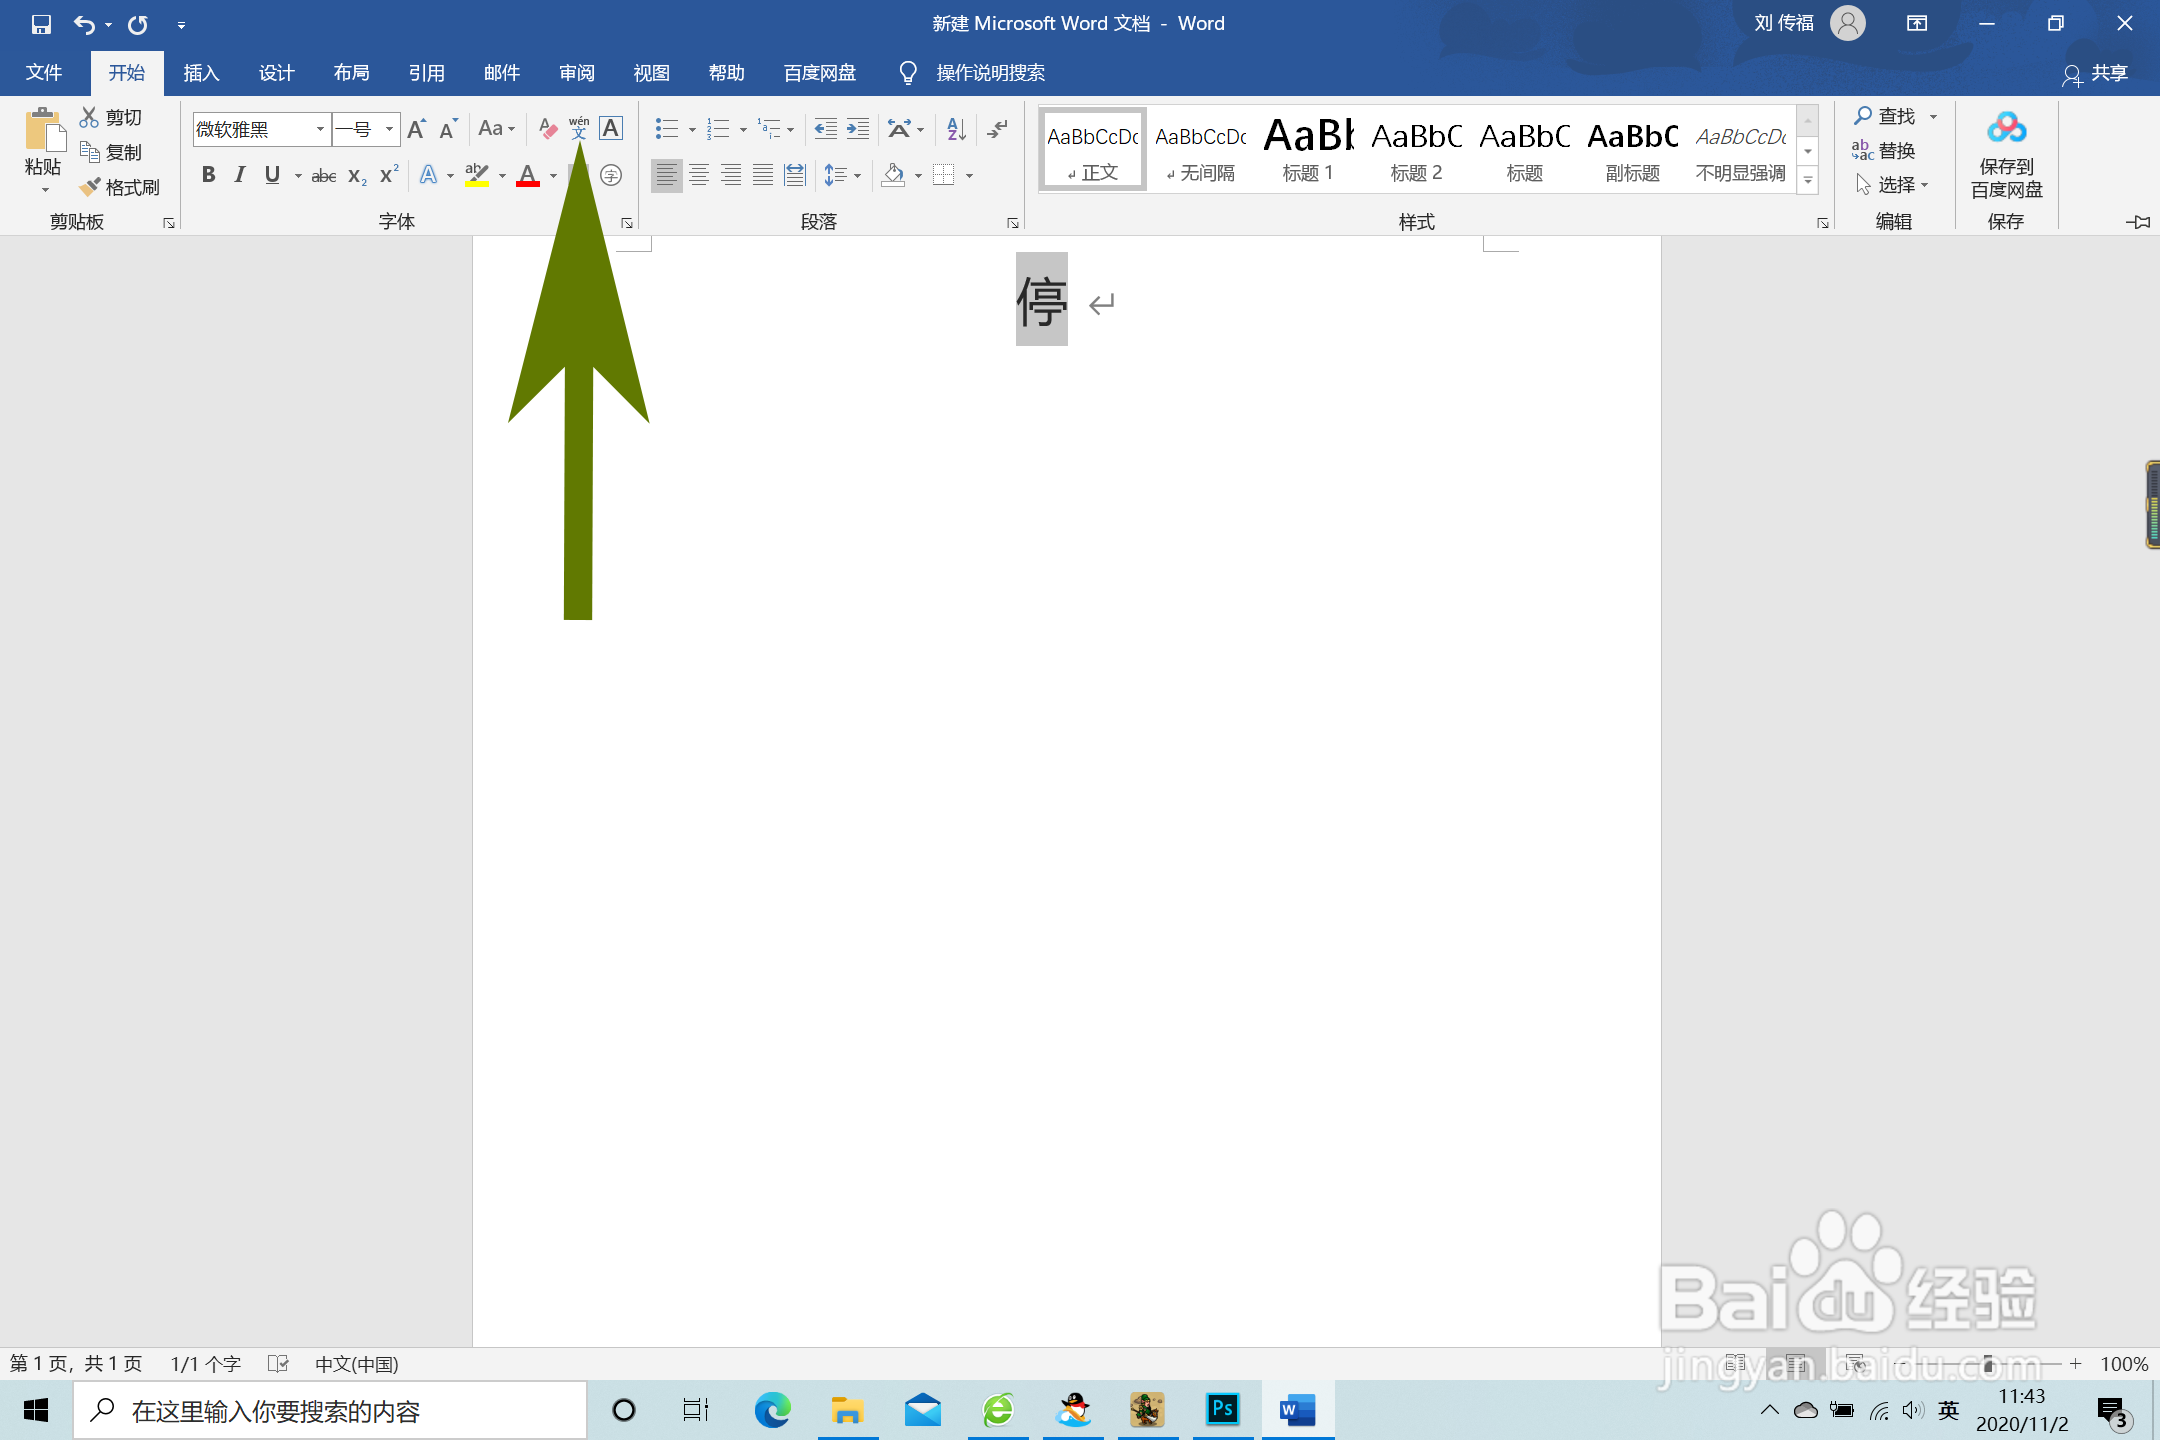Click the Share (共享) button

[x=2095, y=73]
